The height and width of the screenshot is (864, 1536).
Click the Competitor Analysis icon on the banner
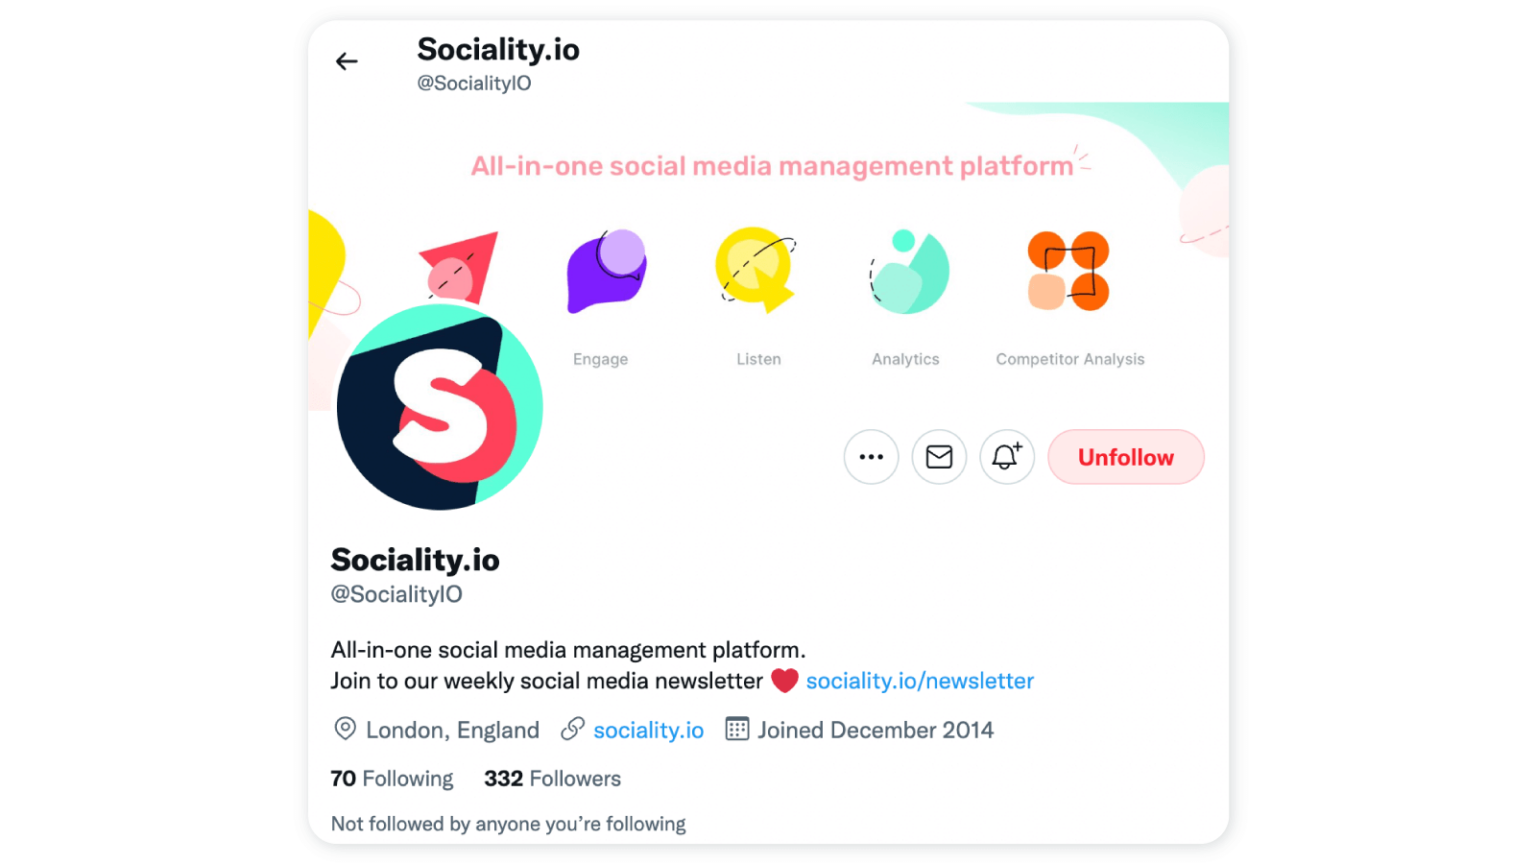[x=1067, y=268]
